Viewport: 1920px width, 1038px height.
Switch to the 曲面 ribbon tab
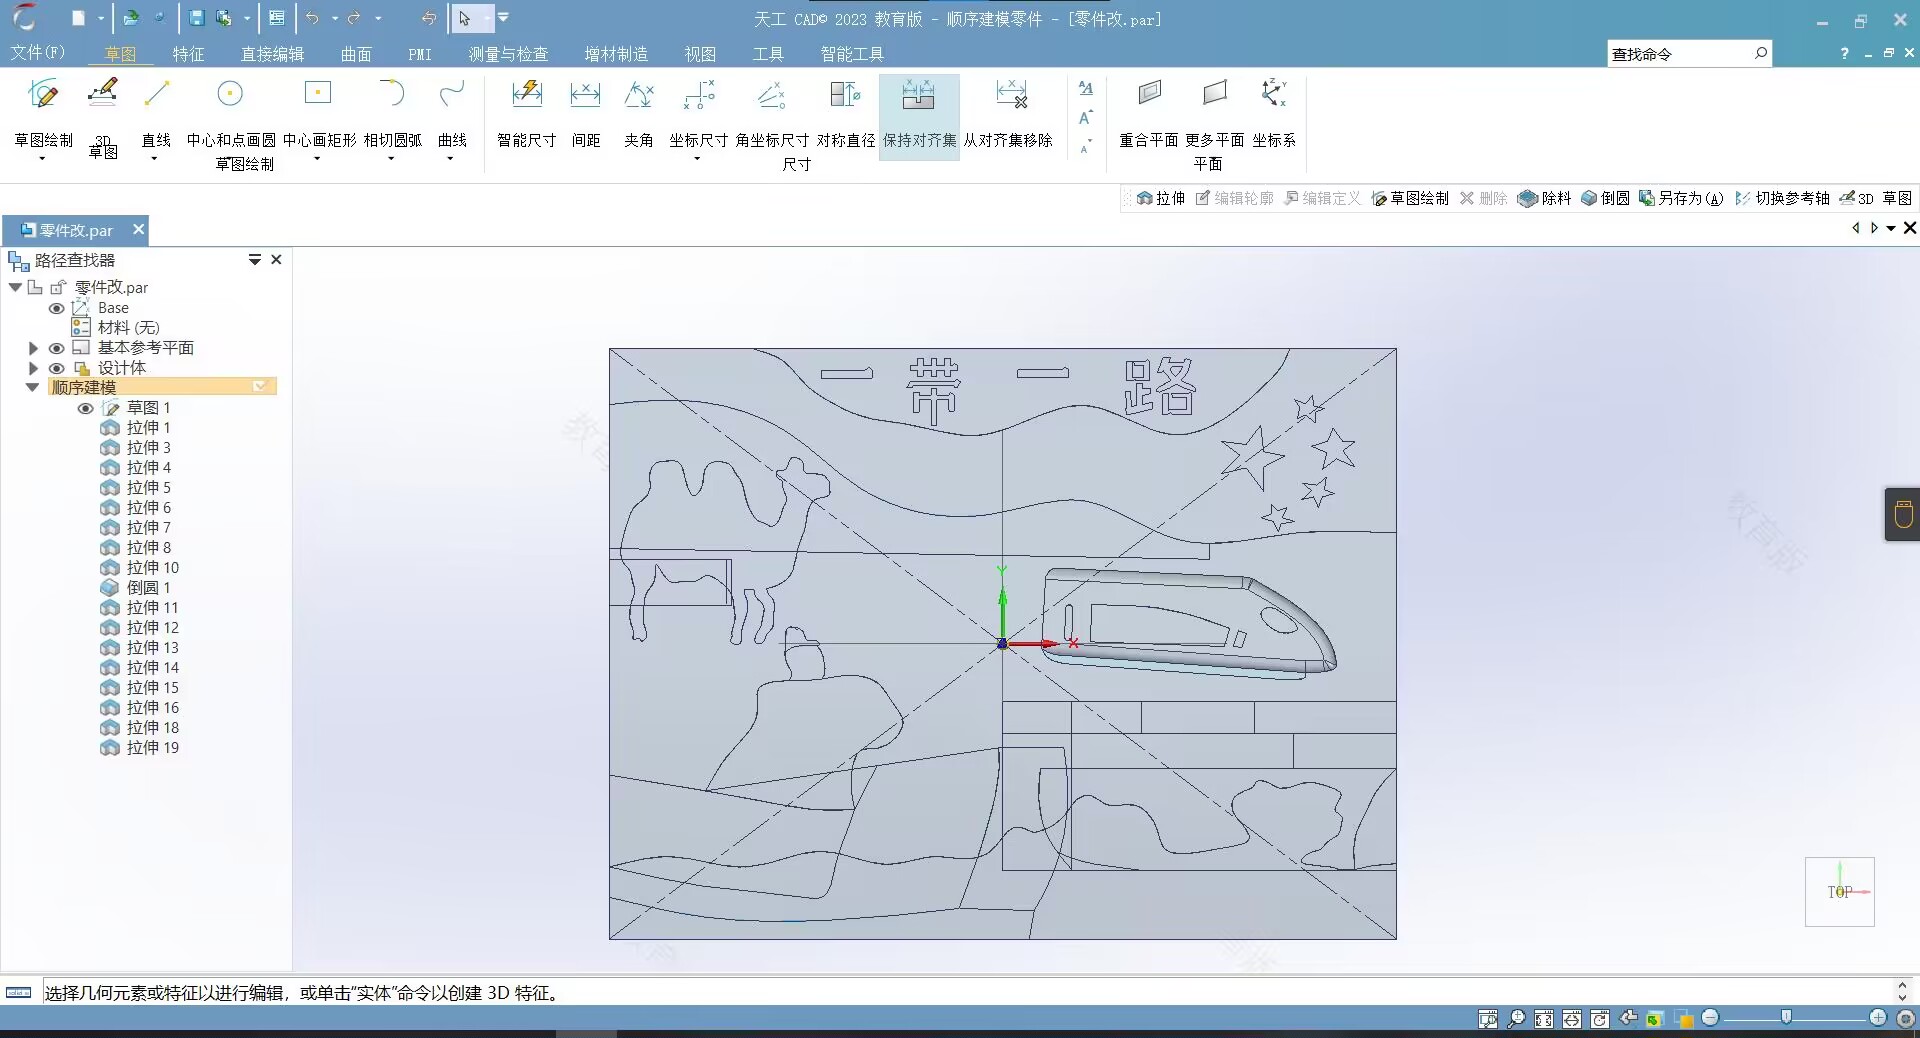point(356,54)
